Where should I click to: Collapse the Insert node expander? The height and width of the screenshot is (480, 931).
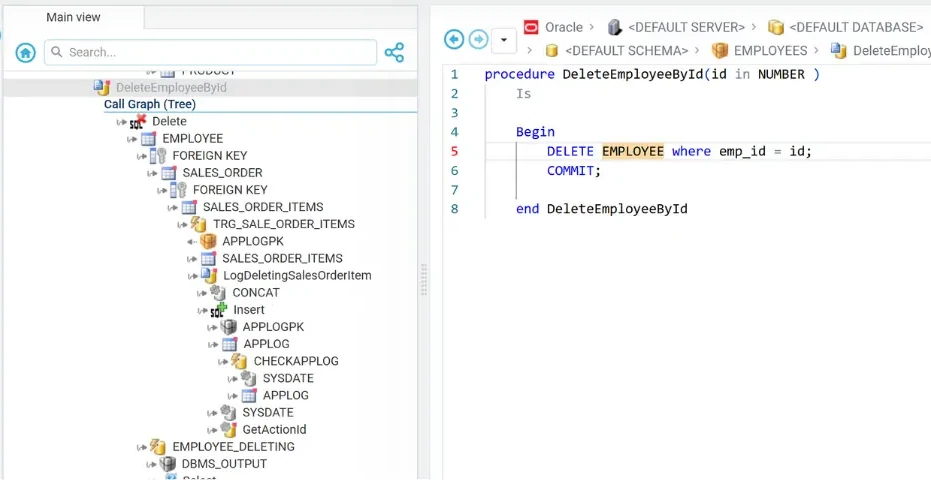(x=202, y=311)
